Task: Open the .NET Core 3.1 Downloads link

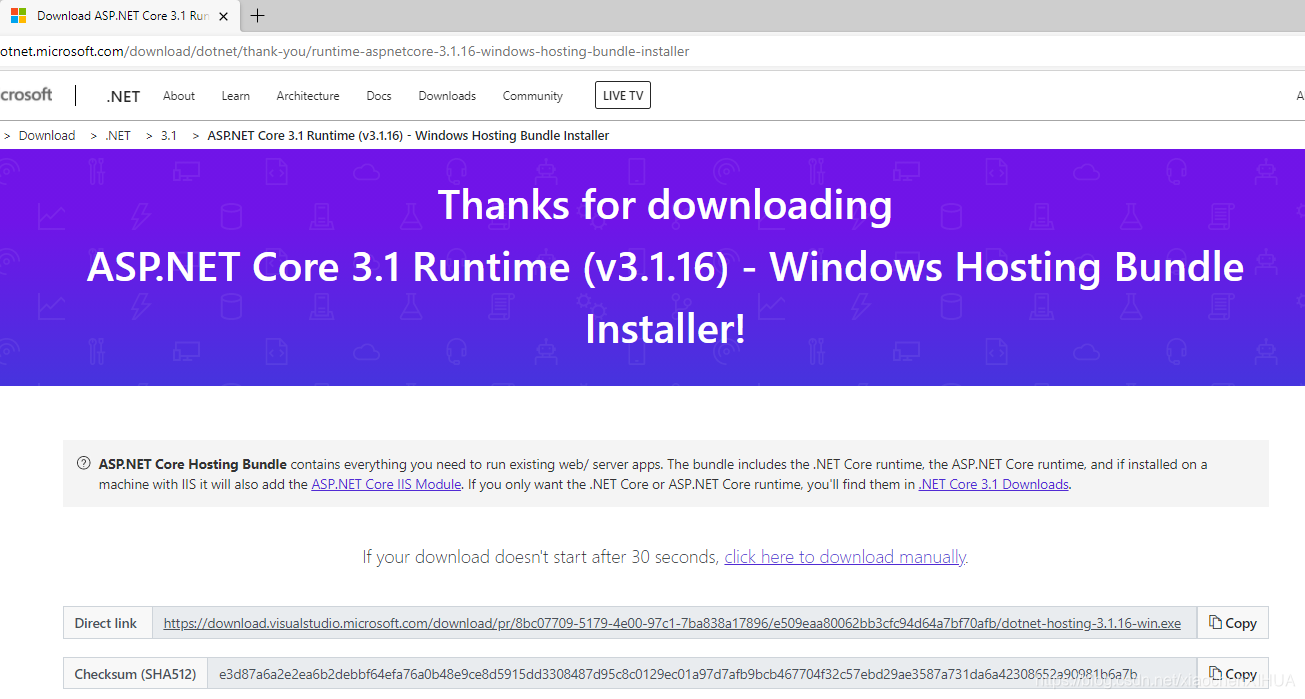Action: pos(994,484)
